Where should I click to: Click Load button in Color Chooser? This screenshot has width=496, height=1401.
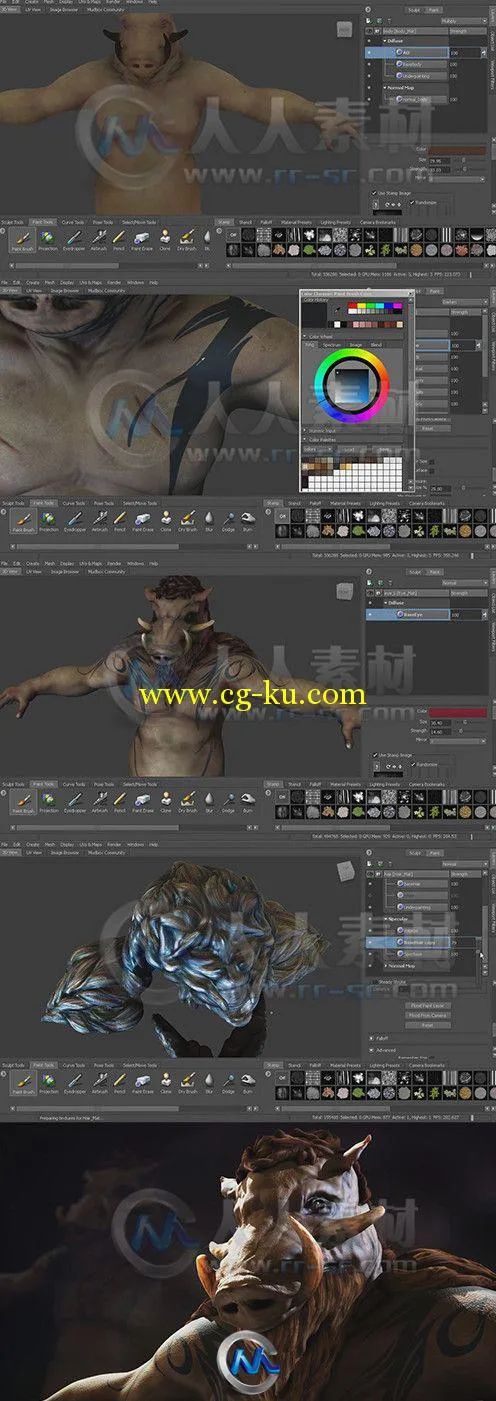pos(349,449)
